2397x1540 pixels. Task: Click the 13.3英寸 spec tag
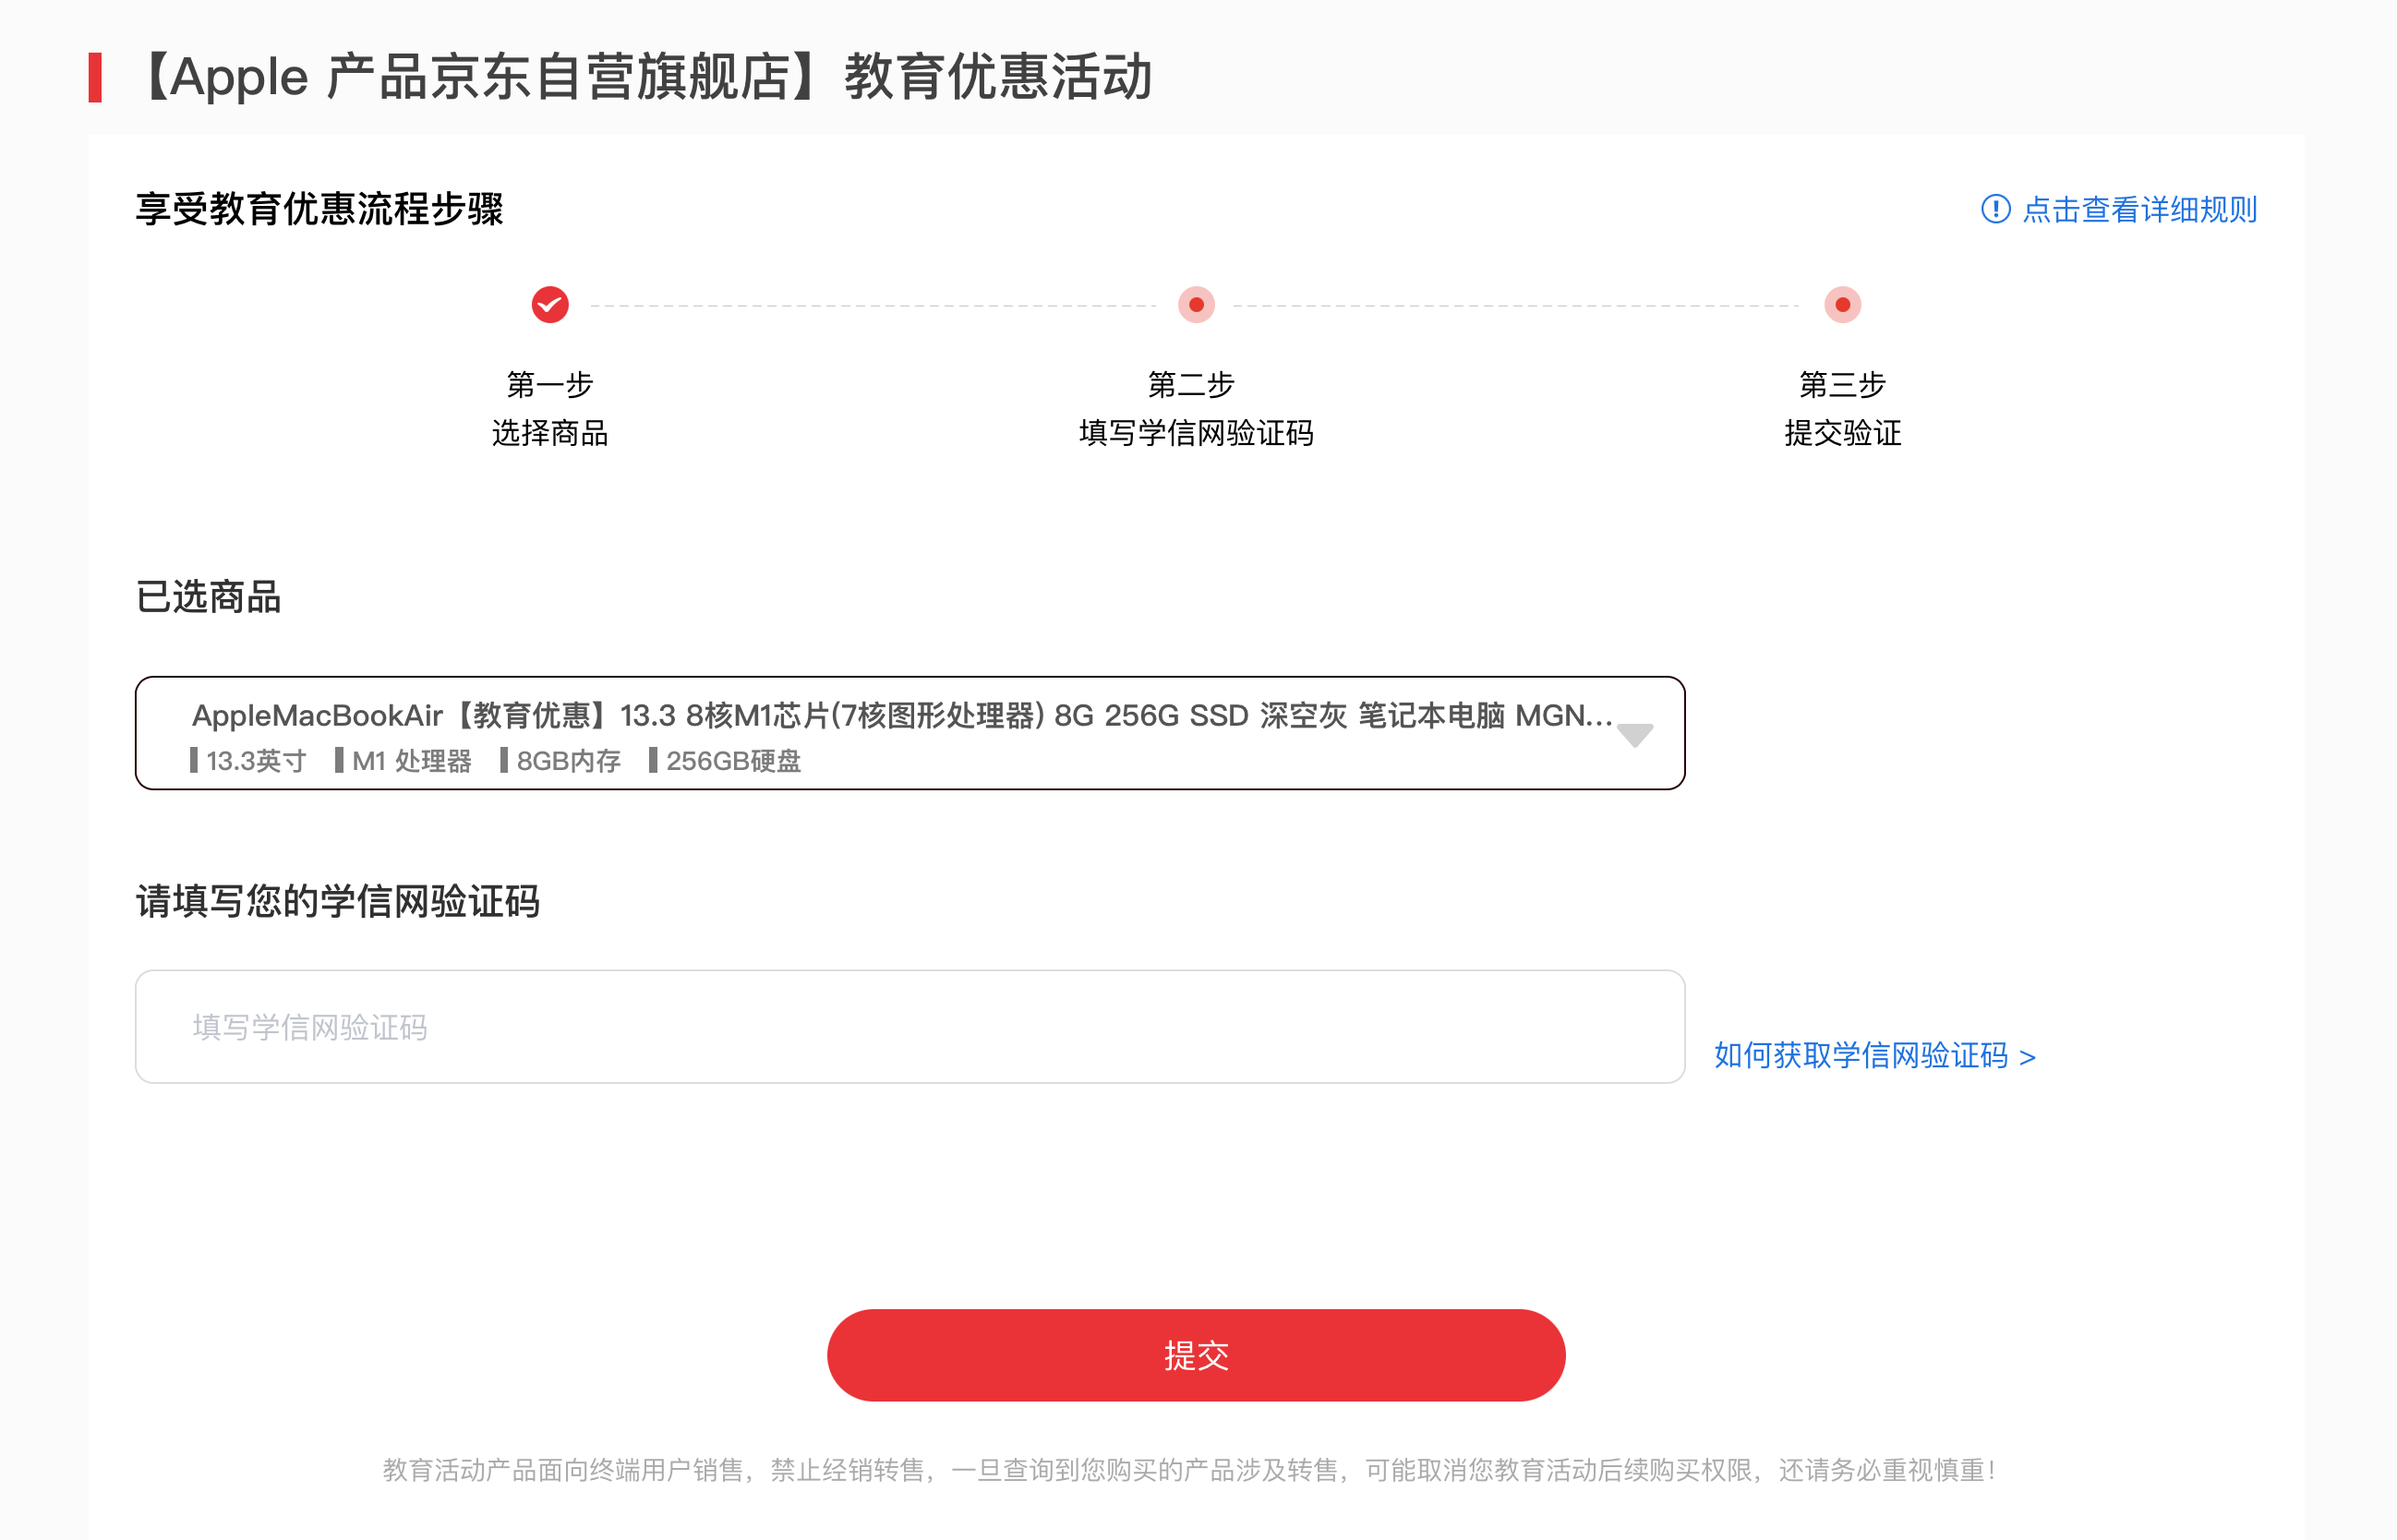248,761
